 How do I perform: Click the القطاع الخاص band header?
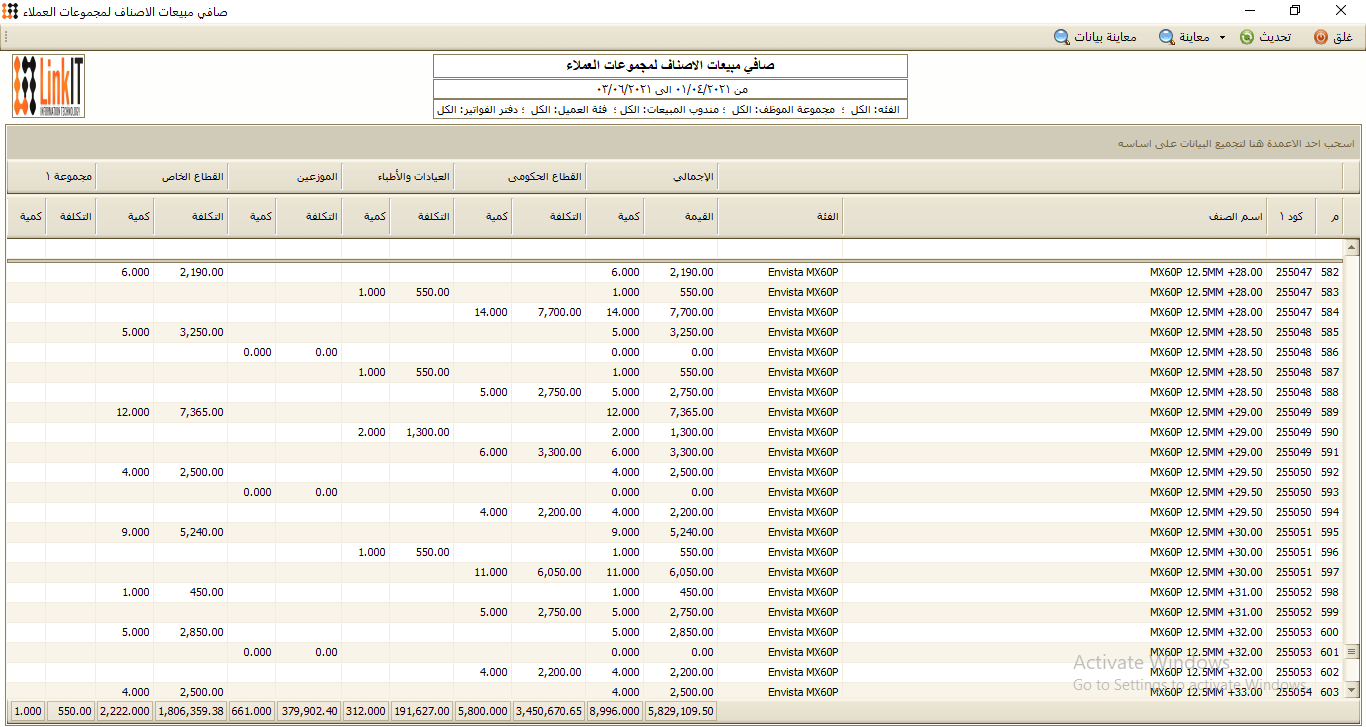(162, 177)
